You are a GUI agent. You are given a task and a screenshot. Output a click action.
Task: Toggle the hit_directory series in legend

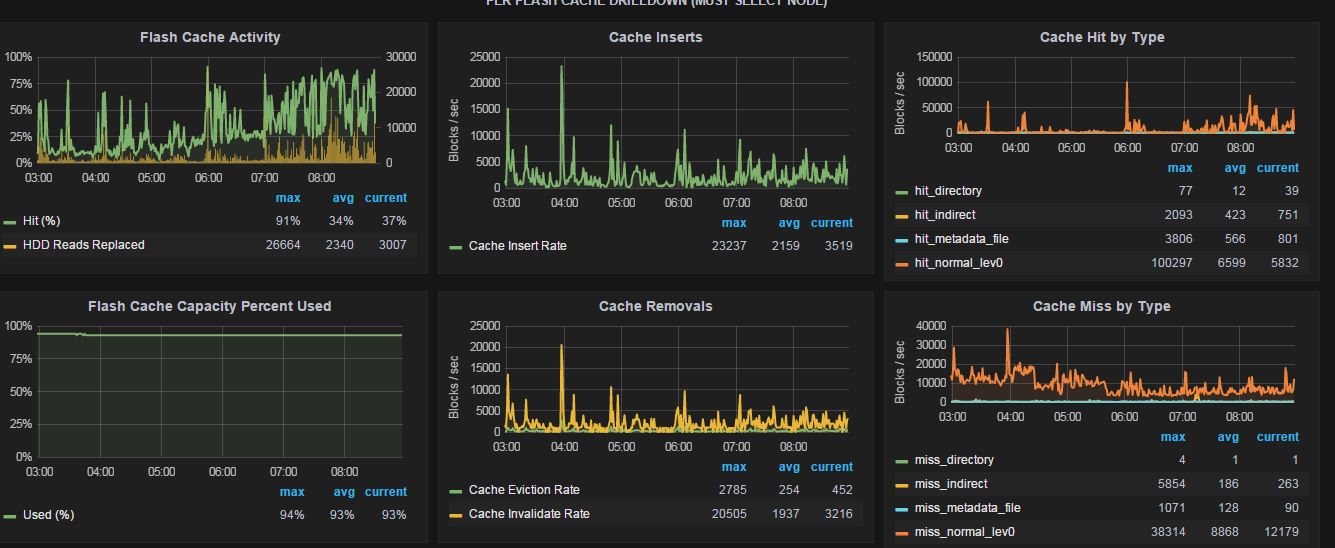pyautogui.click(x=948, y=191)
